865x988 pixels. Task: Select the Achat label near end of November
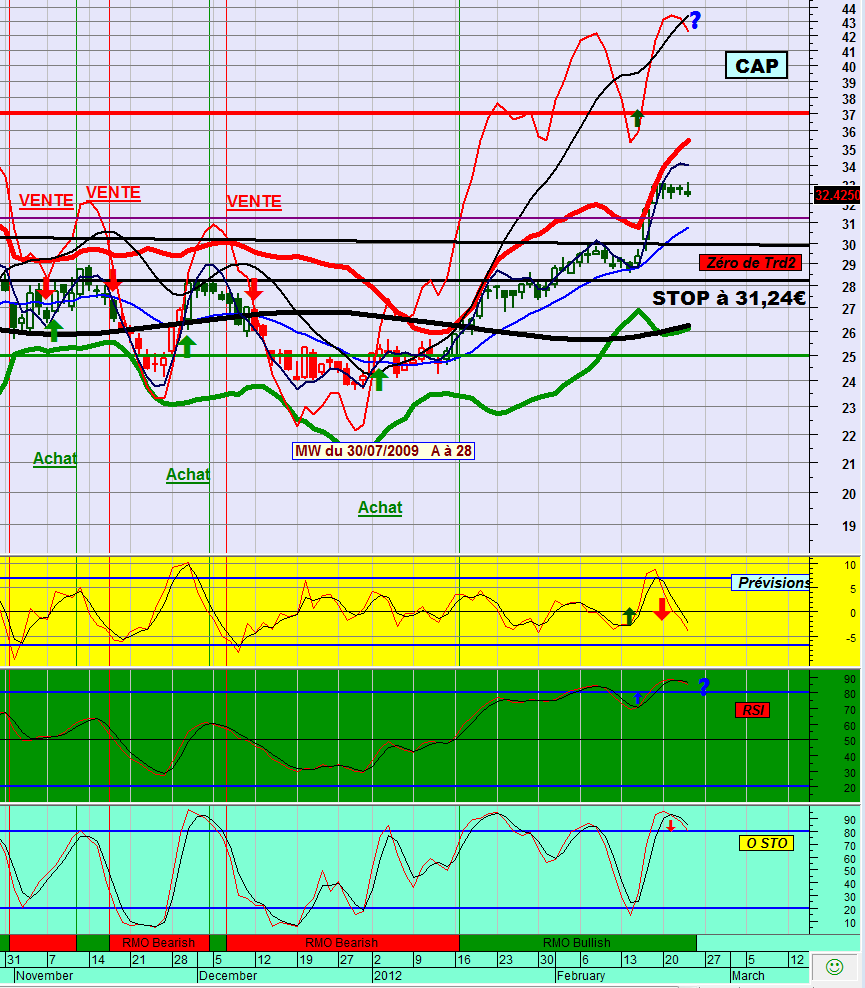click(x=188, y=475)
